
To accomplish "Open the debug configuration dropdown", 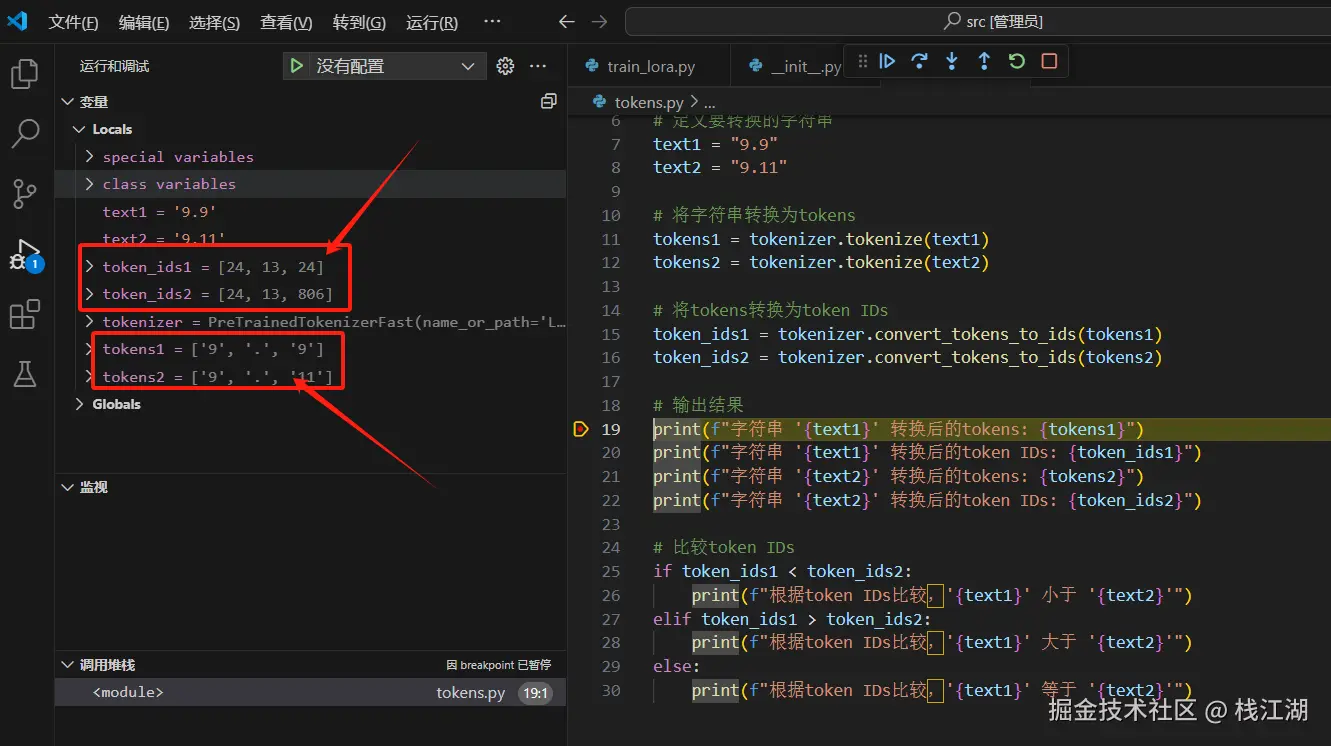I will pyautogui.click(x=467, y=66).
